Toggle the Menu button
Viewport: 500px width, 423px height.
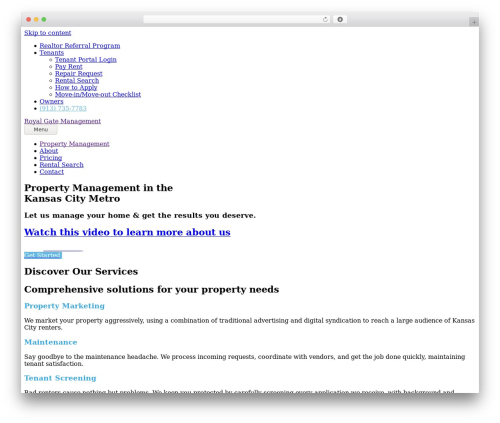[41, 130]
